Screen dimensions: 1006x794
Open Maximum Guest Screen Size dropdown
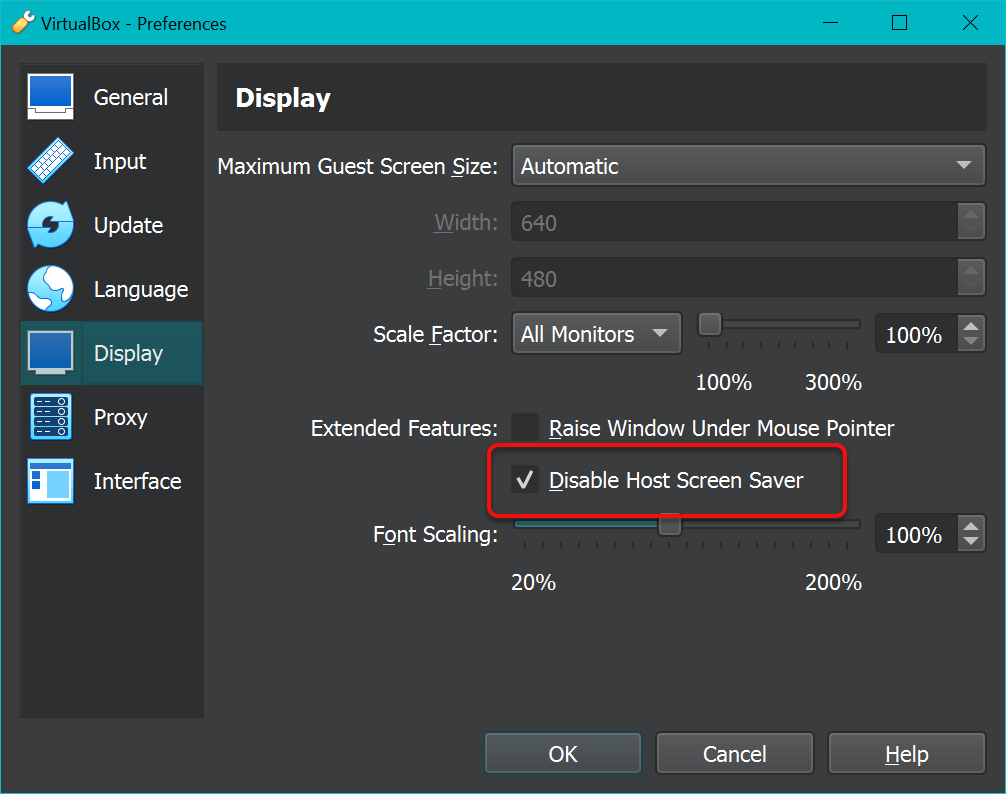748,166
